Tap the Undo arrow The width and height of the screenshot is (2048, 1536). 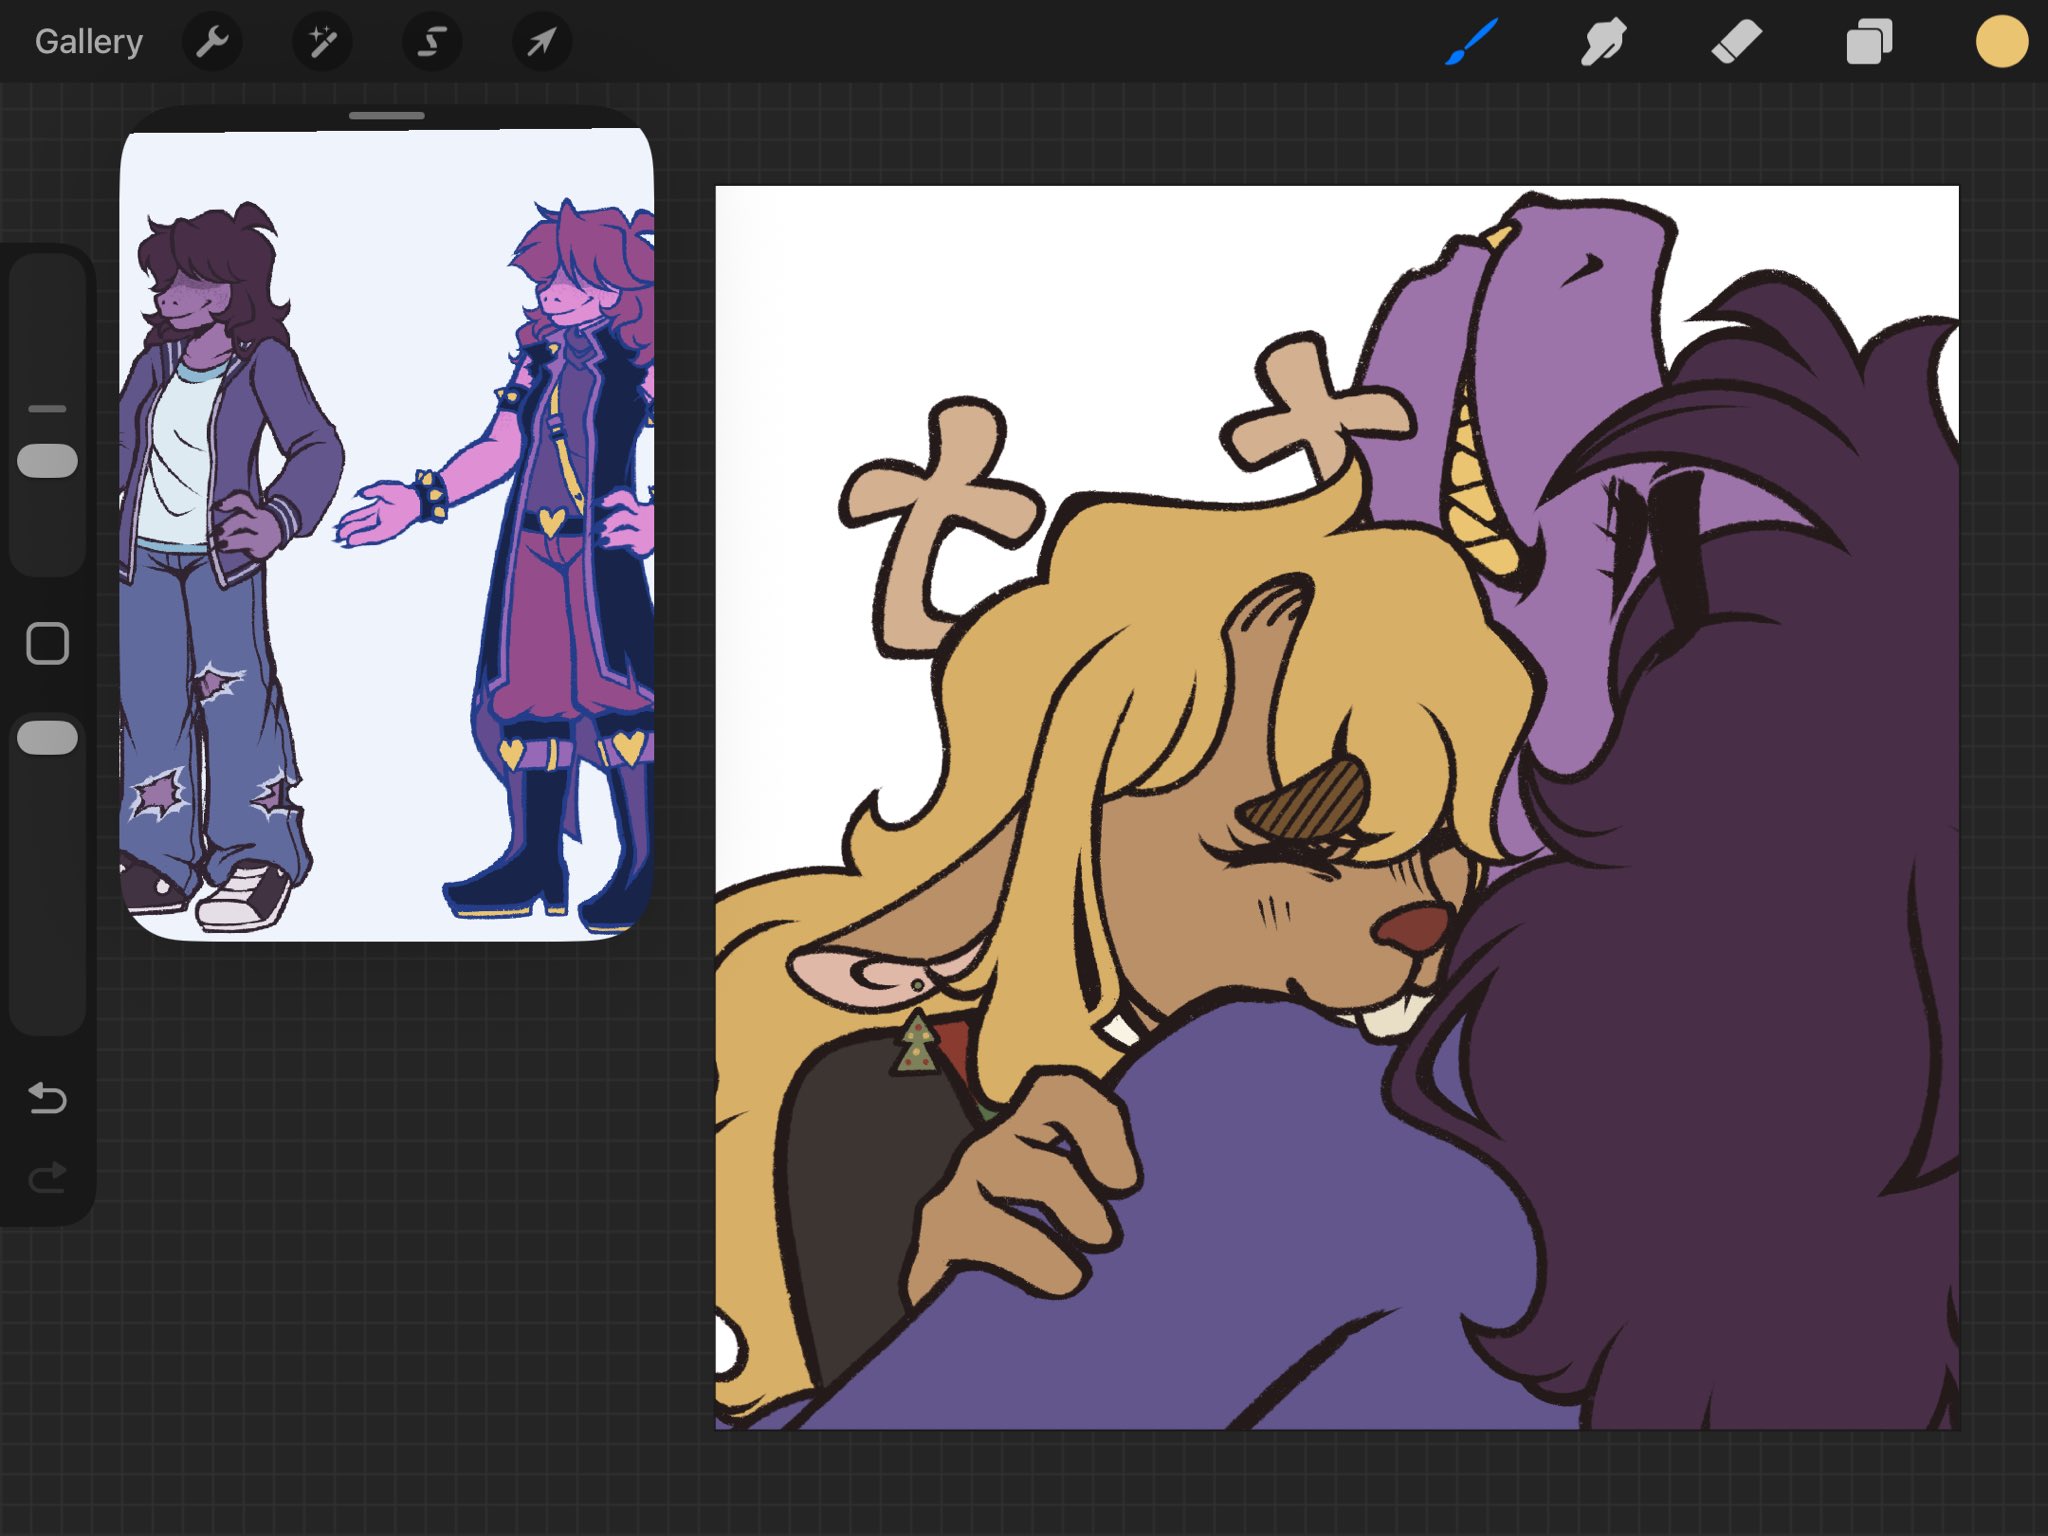click(x=47, y=1098)
